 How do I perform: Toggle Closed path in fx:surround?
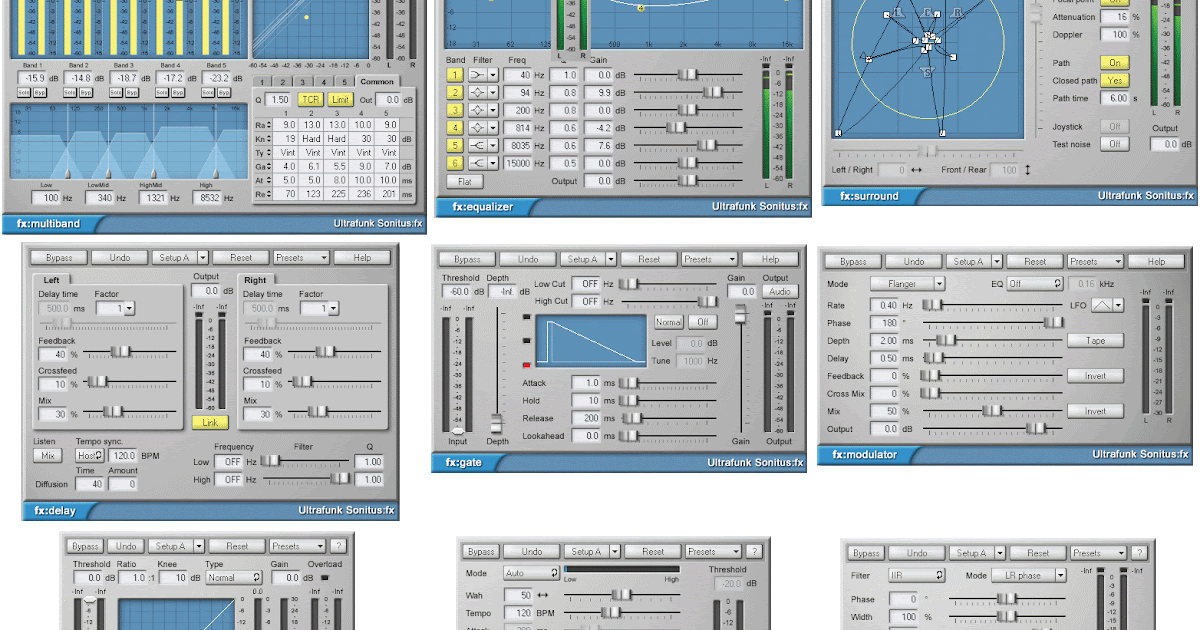pyautogui.click(x=1114, y=81)
